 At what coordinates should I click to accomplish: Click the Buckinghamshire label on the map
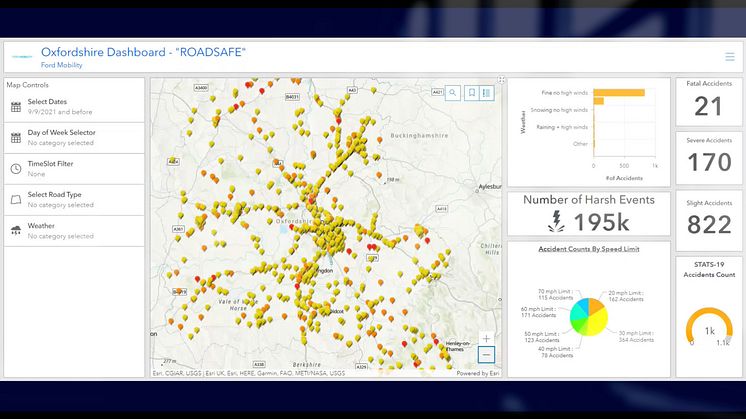click(419, 136)
